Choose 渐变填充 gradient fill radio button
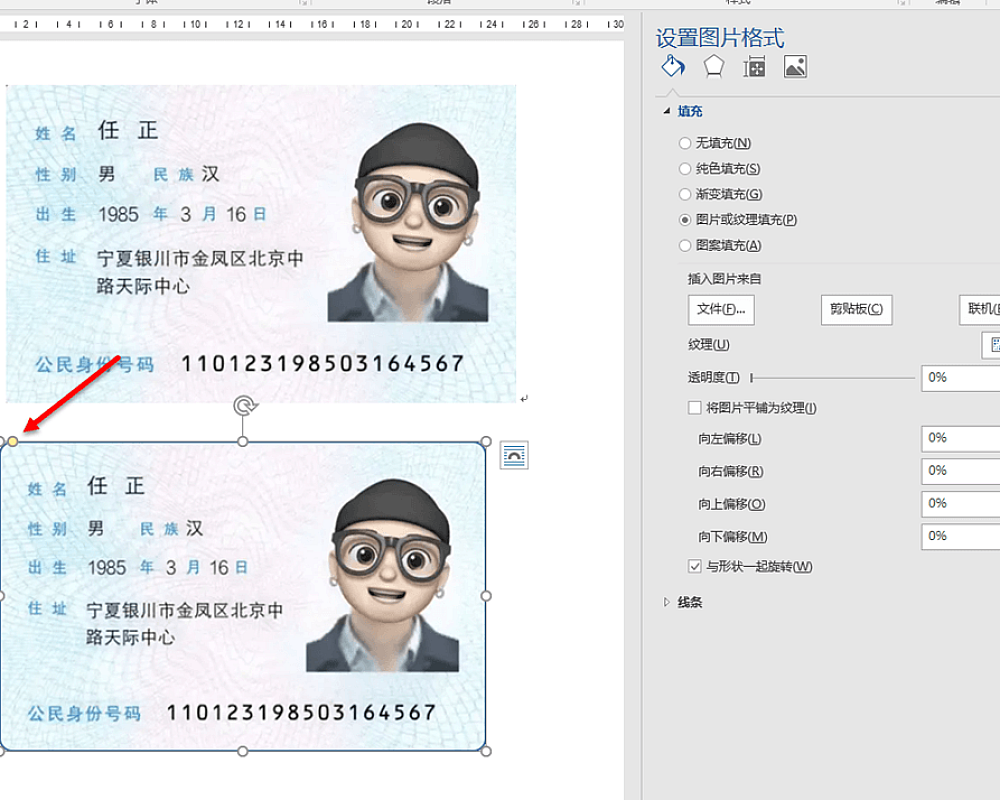 pyautogui.click(x=685, y=195)
